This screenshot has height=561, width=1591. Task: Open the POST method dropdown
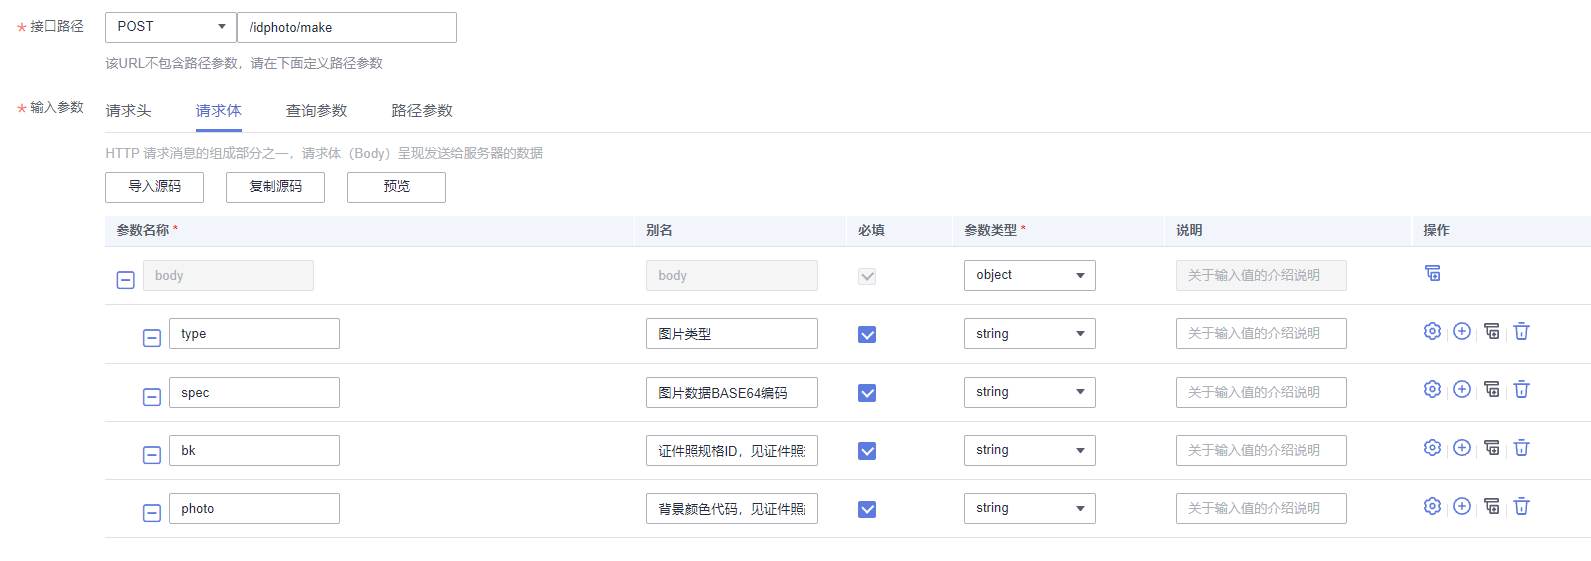click(x=170, y=27)
